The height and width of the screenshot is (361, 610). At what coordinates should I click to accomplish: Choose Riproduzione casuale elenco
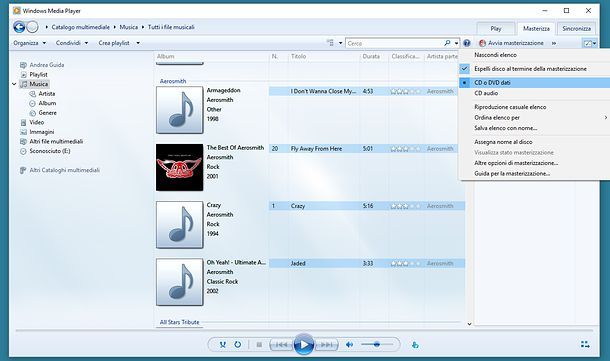coord(535,107)
